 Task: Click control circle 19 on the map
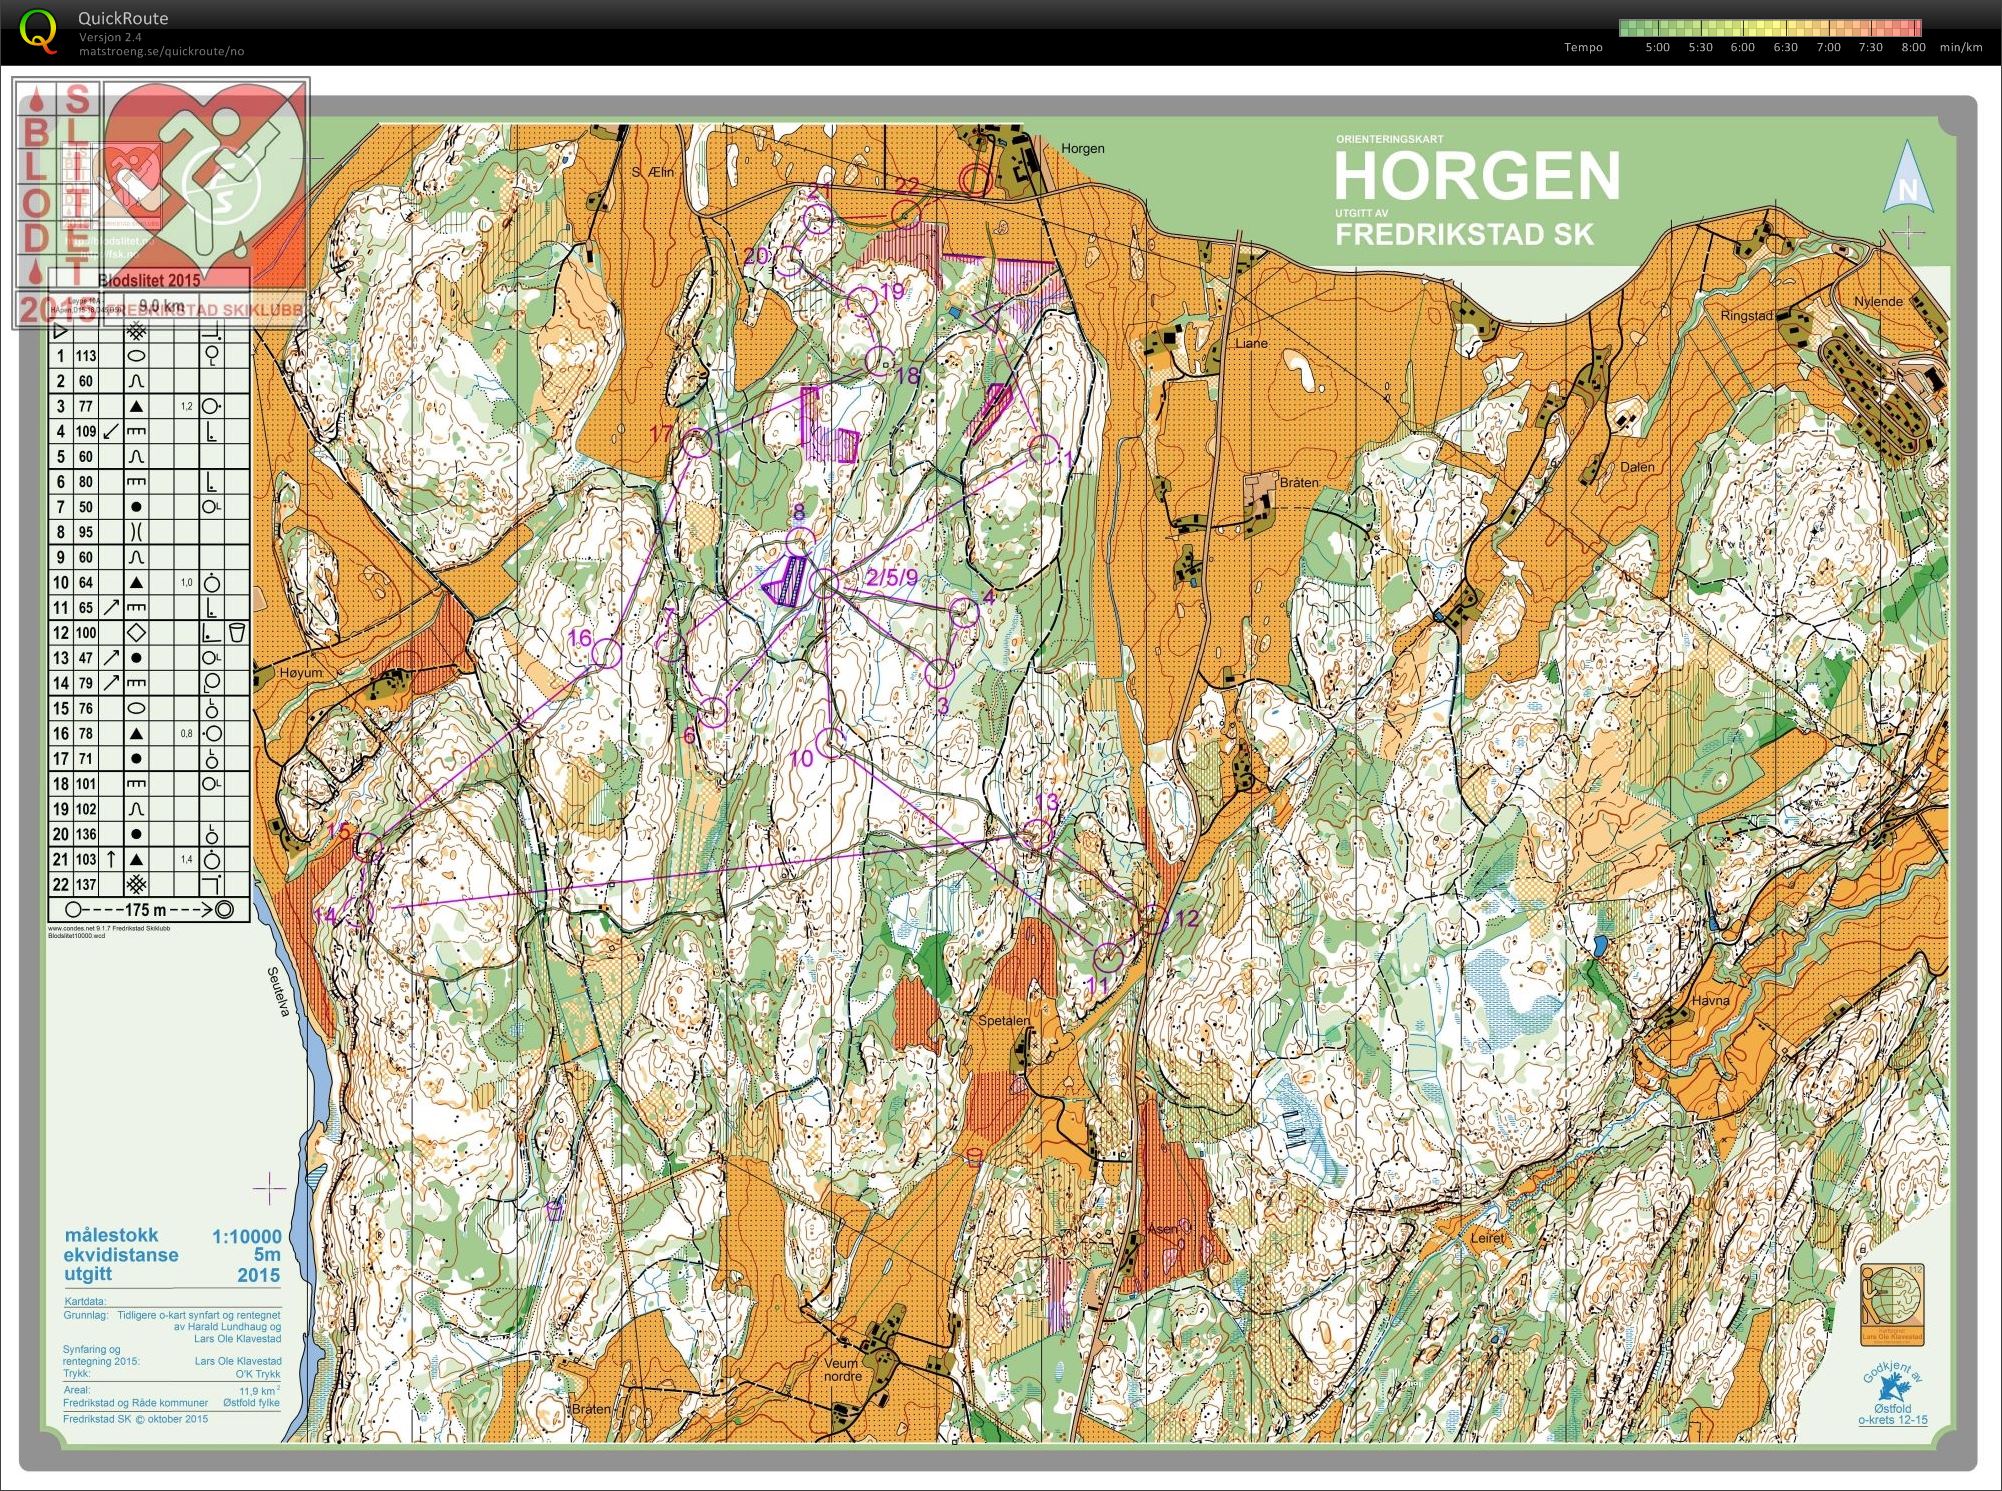click(863, 302)
